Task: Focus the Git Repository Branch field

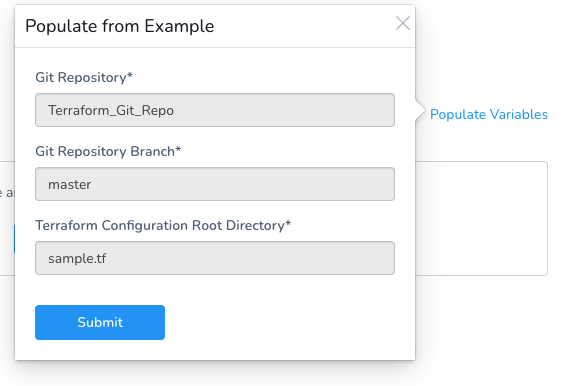Action: point(215,184)
